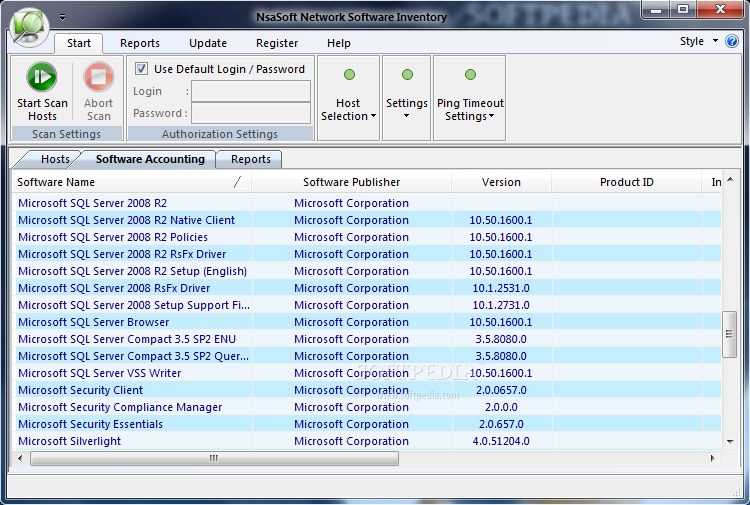The width and height of the screenshot is (750, 505).
Task: Click the quick access toolbar customize arrow
Action: pos(63,17)
